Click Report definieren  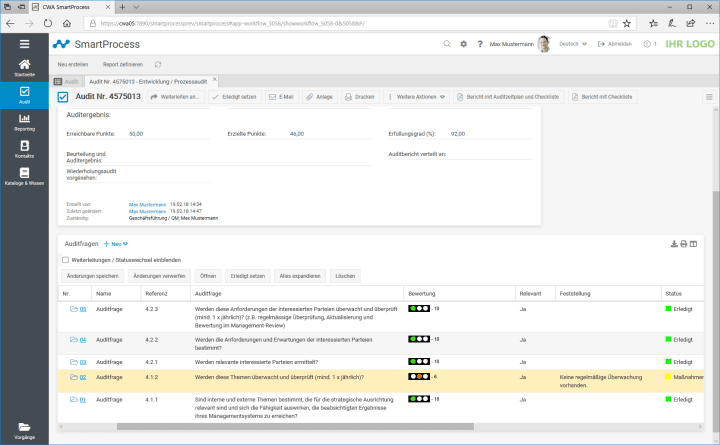tap(123, 65)
